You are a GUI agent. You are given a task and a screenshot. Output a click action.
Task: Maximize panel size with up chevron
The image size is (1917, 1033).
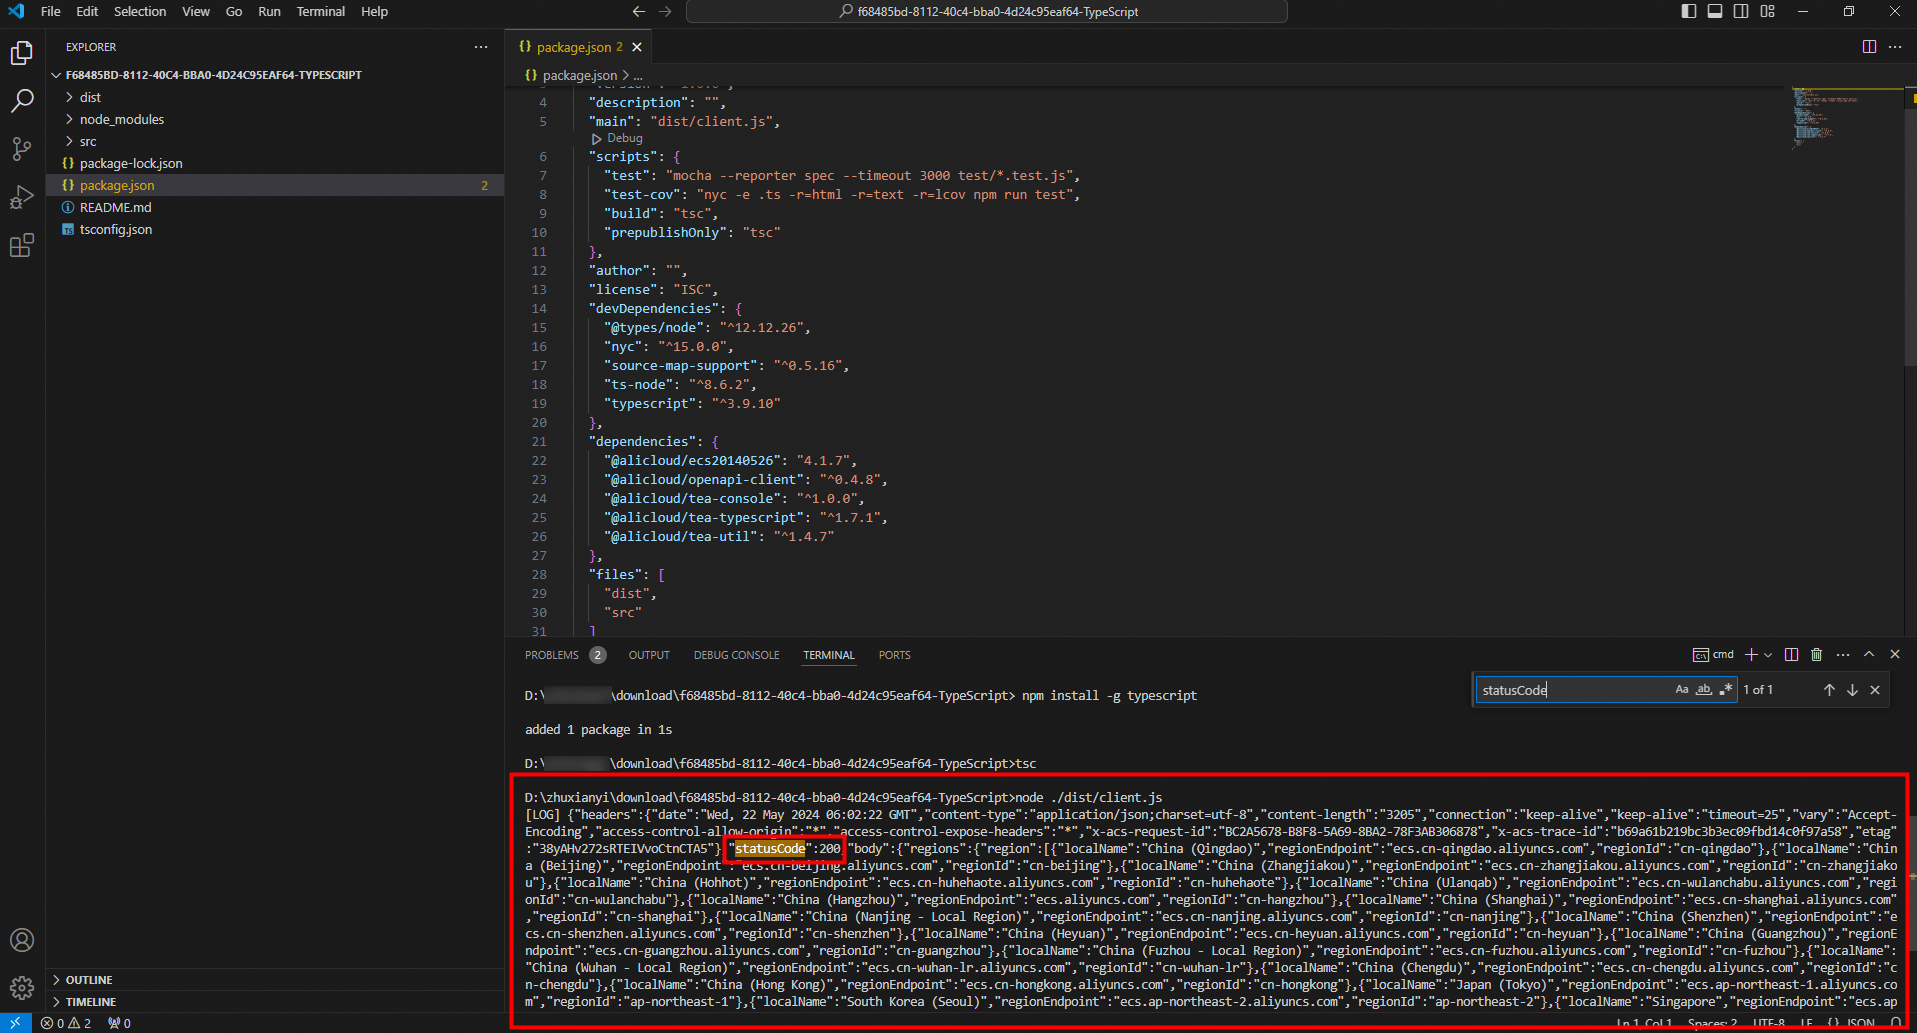pos(1869,654)
